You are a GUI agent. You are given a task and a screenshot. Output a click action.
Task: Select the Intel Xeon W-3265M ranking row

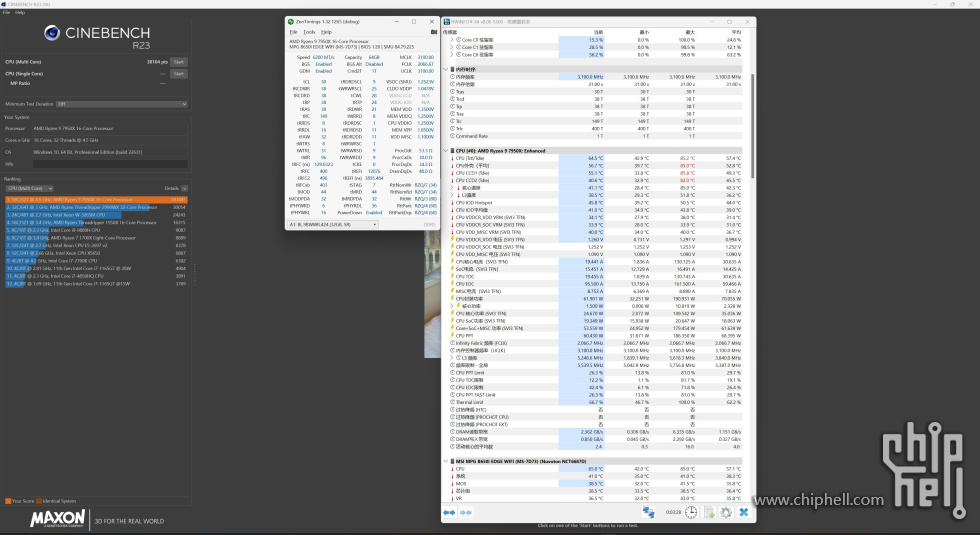point(96,215)
